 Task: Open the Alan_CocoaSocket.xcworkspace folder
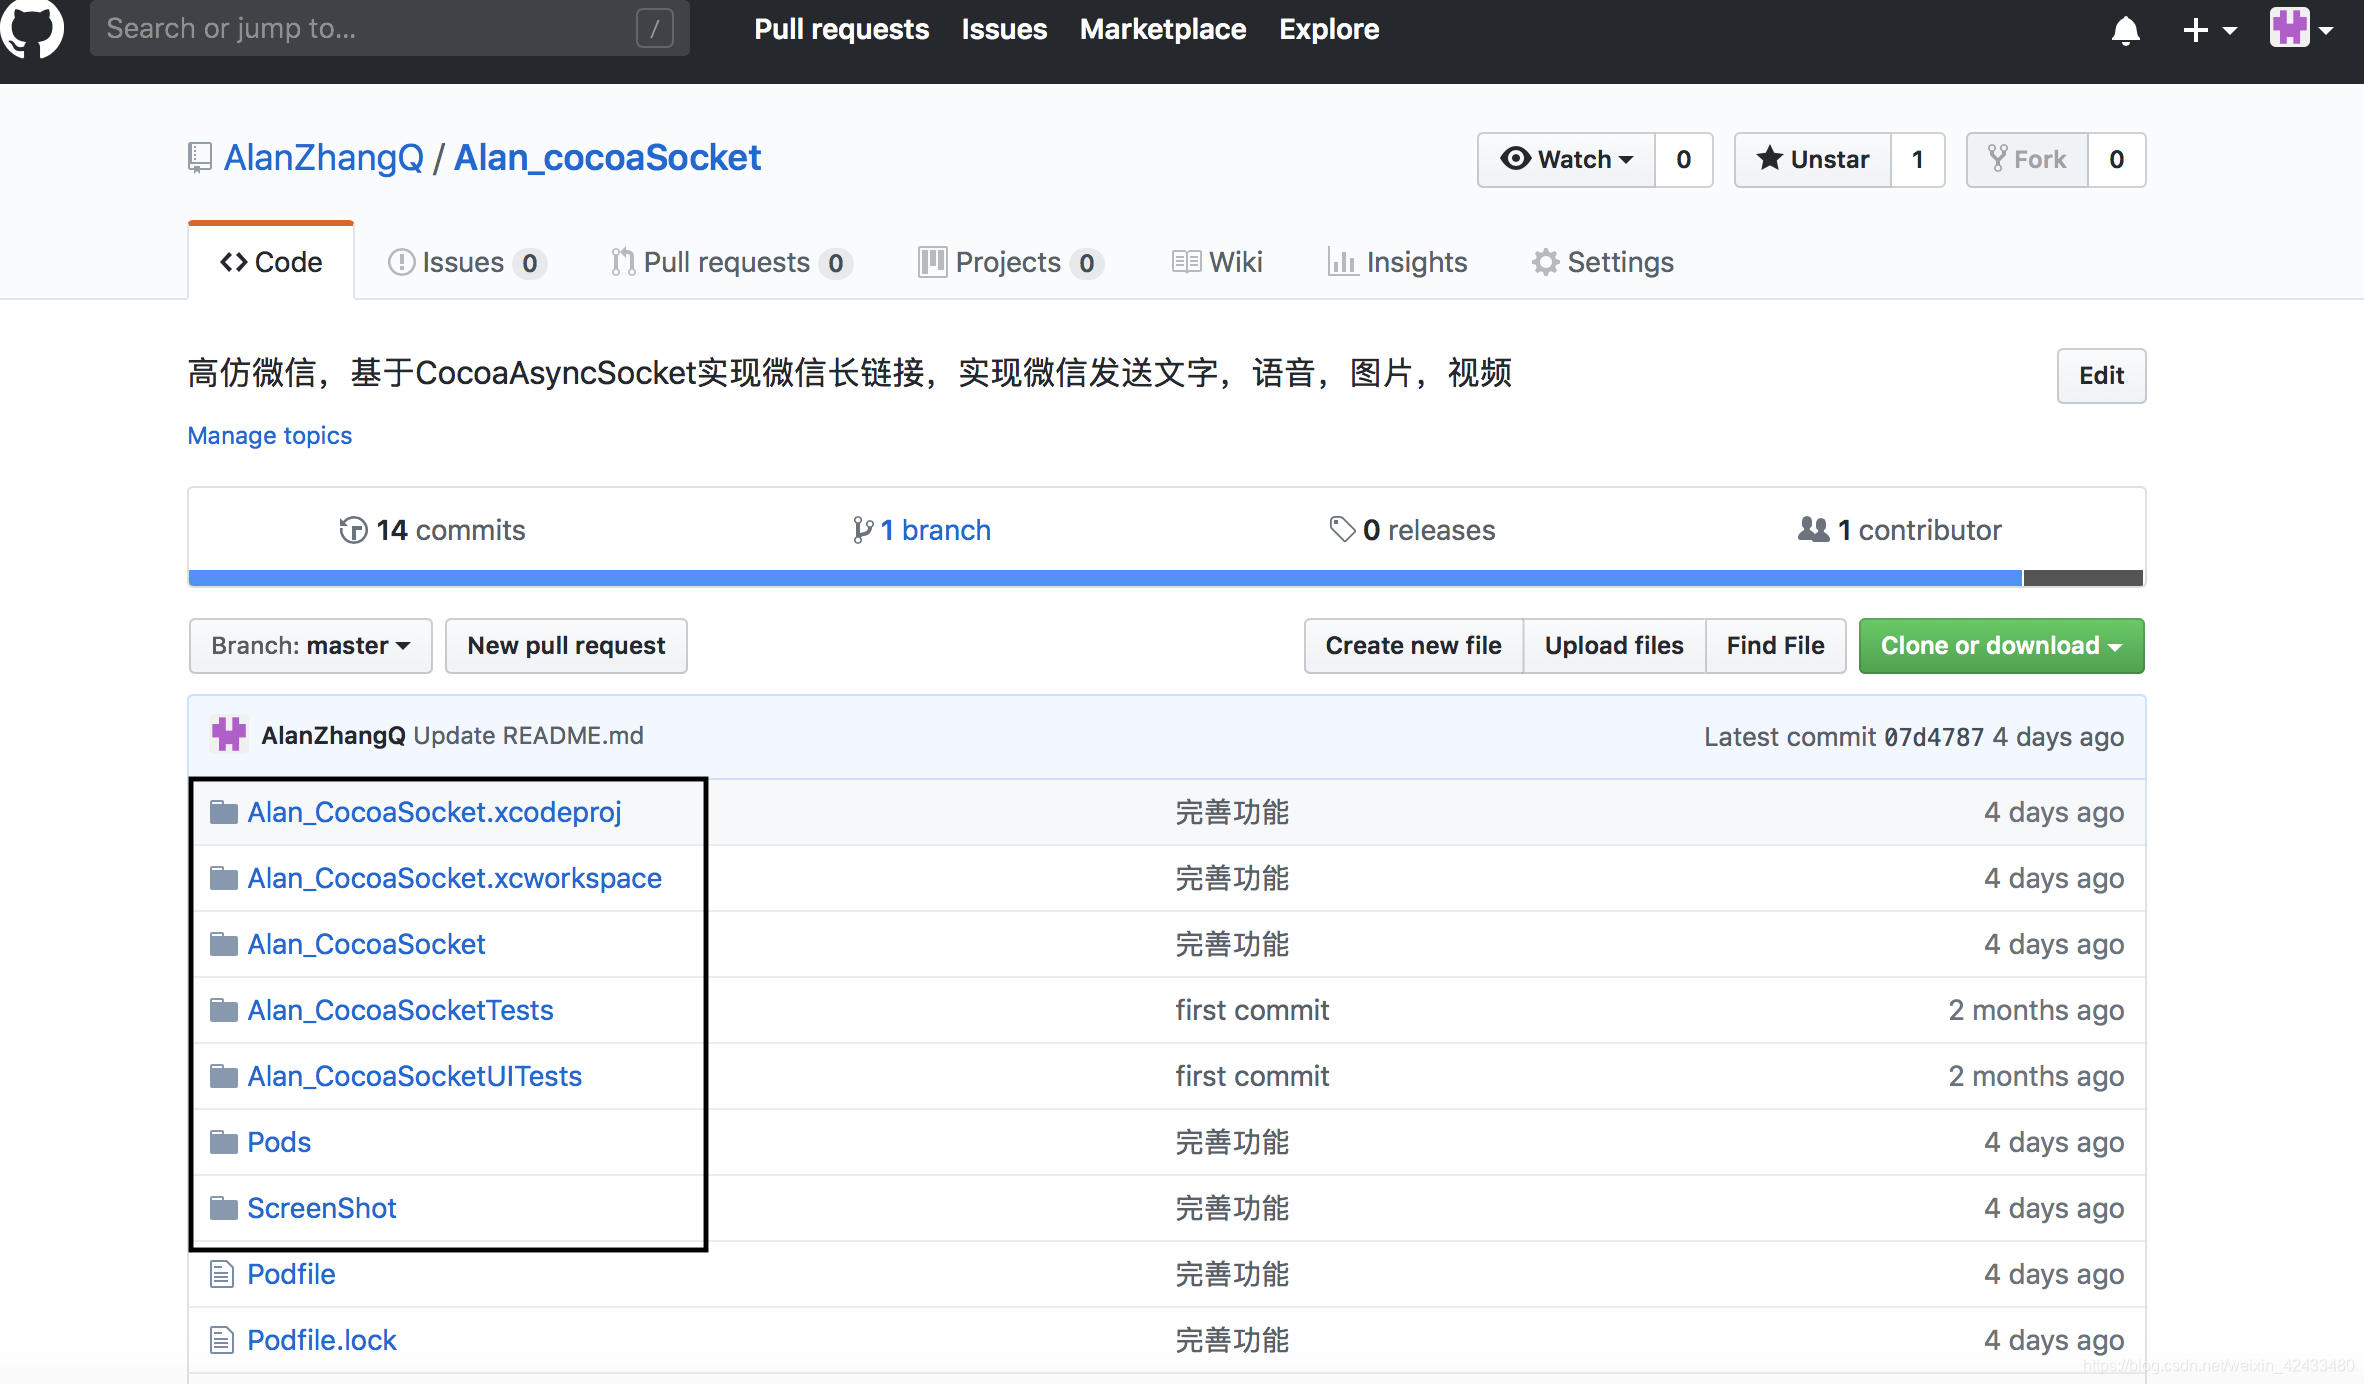[454, 878]
